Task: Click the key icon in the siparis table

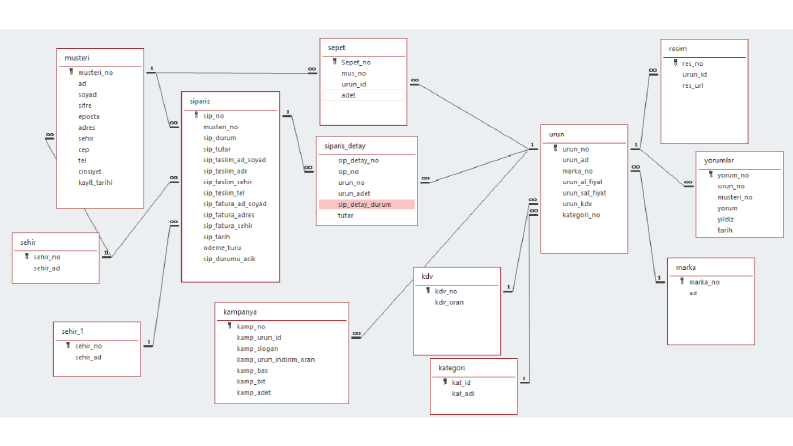Action: pos(196,115)
